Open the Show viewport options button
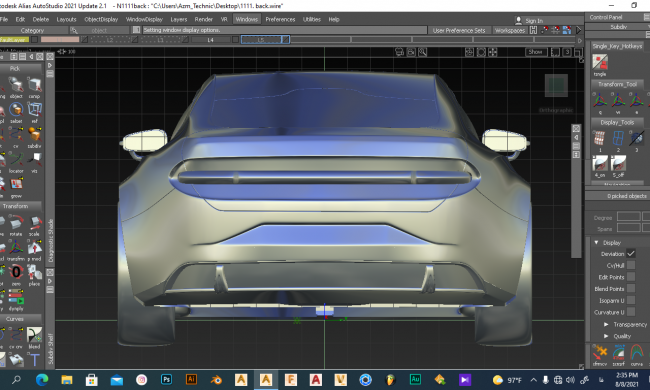Screen dimensions: 650x390 536,52
